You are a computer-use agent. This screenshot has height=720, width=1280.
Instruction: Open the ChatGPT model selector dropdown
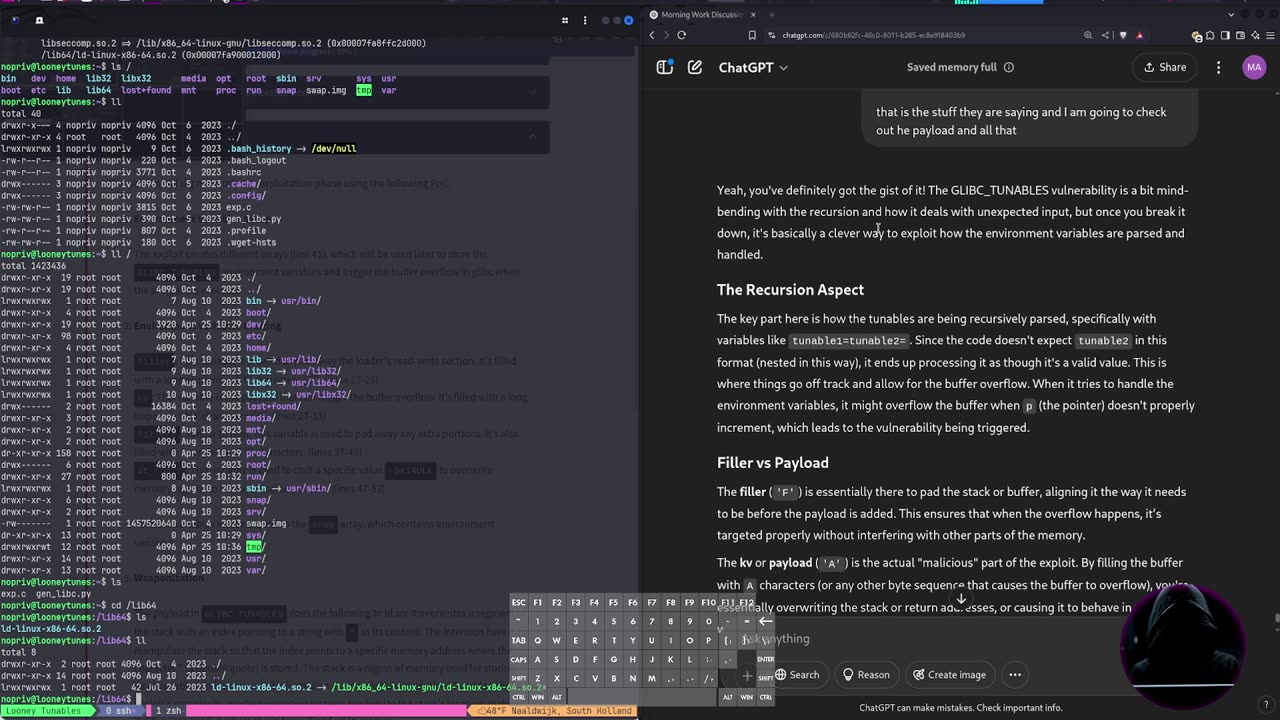[x=753, y=67]
